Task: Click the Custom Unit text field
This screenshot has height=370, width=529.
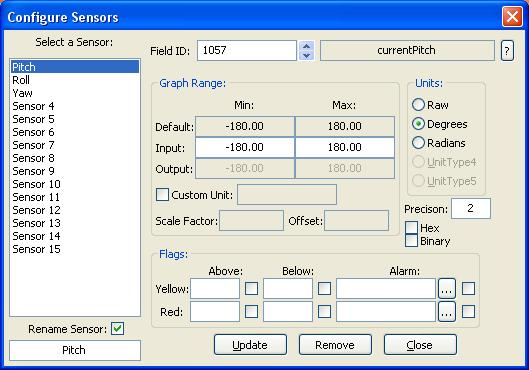Action: (x=287, y=194)
